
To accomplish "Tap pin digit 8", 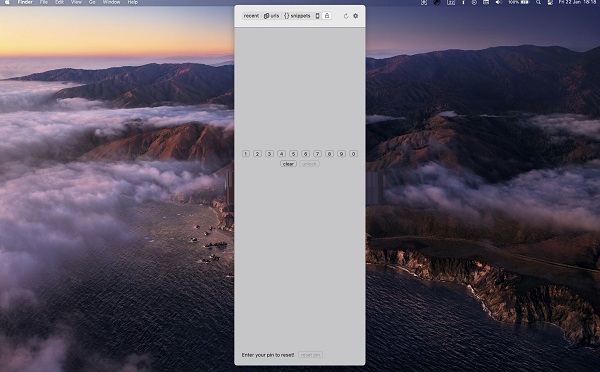I will [329, 153].
